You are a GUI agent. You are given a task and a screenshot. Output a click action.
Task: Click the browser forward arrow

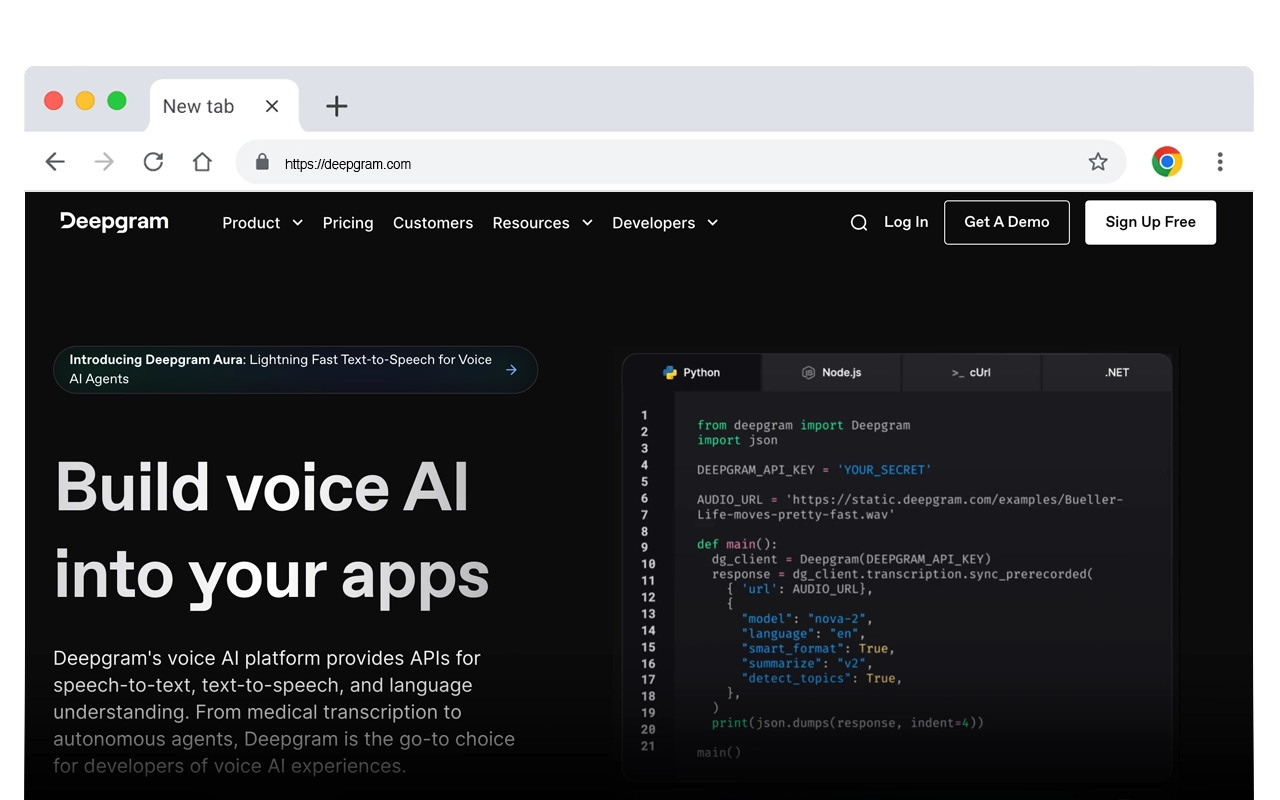(x=104, y=162)
